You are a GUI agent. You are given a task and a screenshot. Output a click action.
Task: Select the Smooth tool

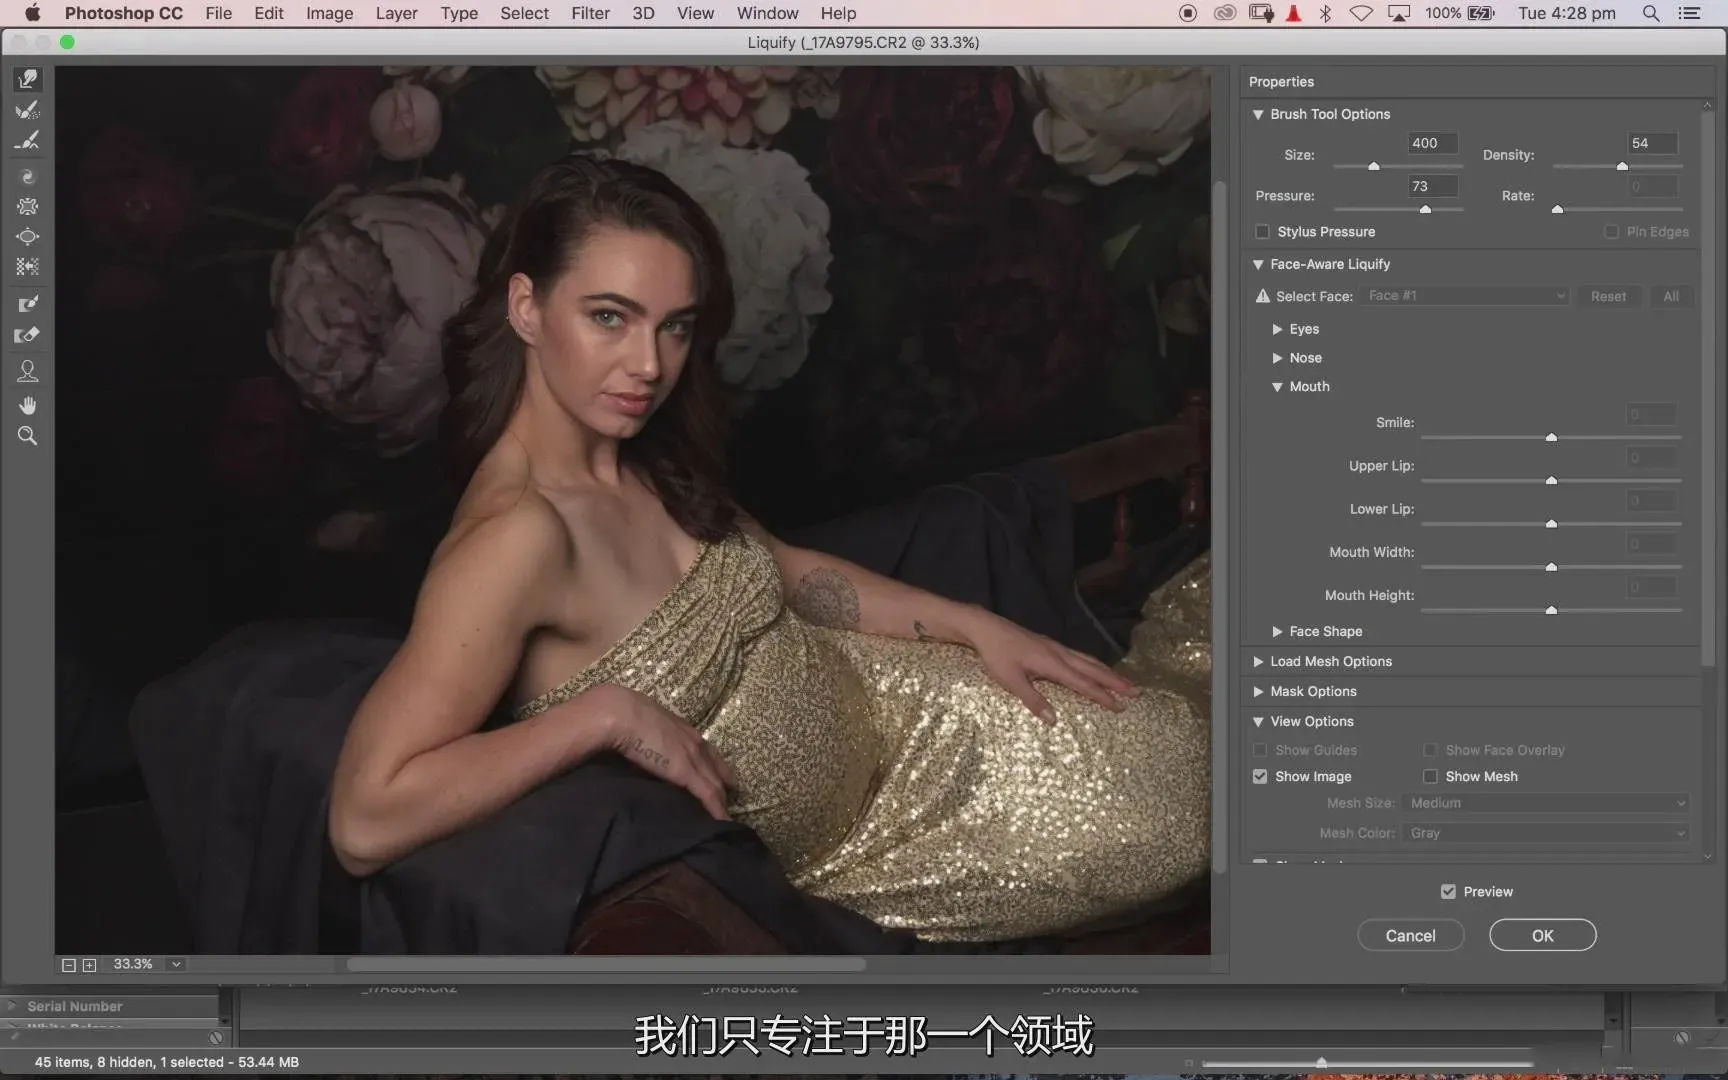coord(28,141)
